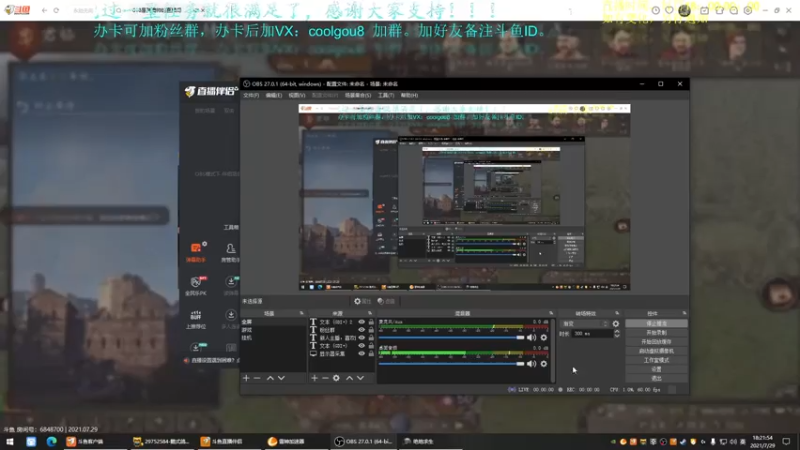Select the 全屏 scene
The image size is (800, 450).
tap(273, 322)
